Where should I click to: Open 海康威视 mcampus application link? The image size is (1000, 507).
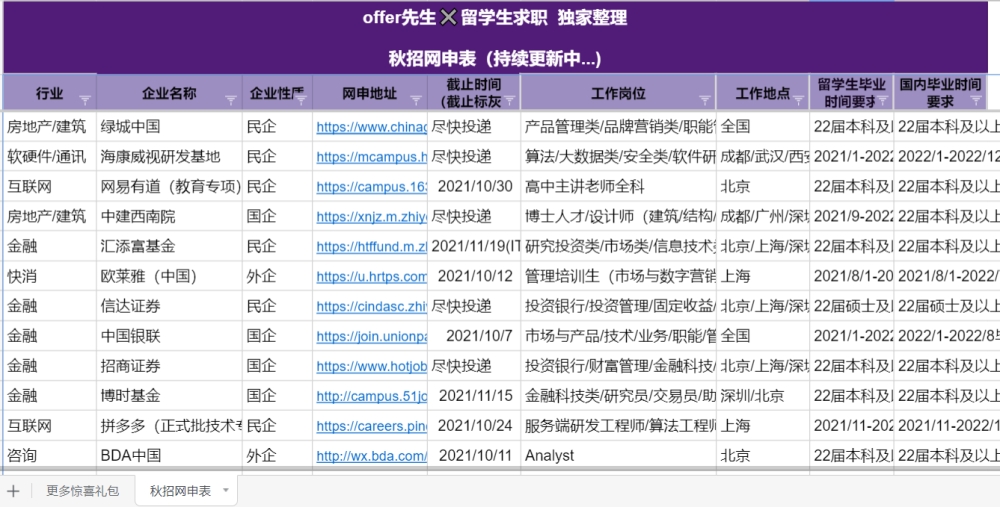(371, 157)
